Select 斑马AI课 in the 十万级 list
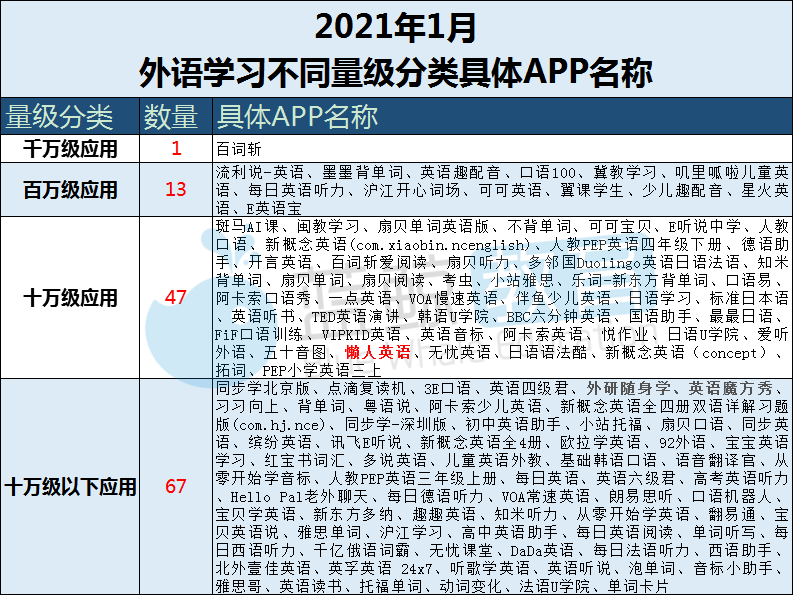 click(x=246, y=227)
